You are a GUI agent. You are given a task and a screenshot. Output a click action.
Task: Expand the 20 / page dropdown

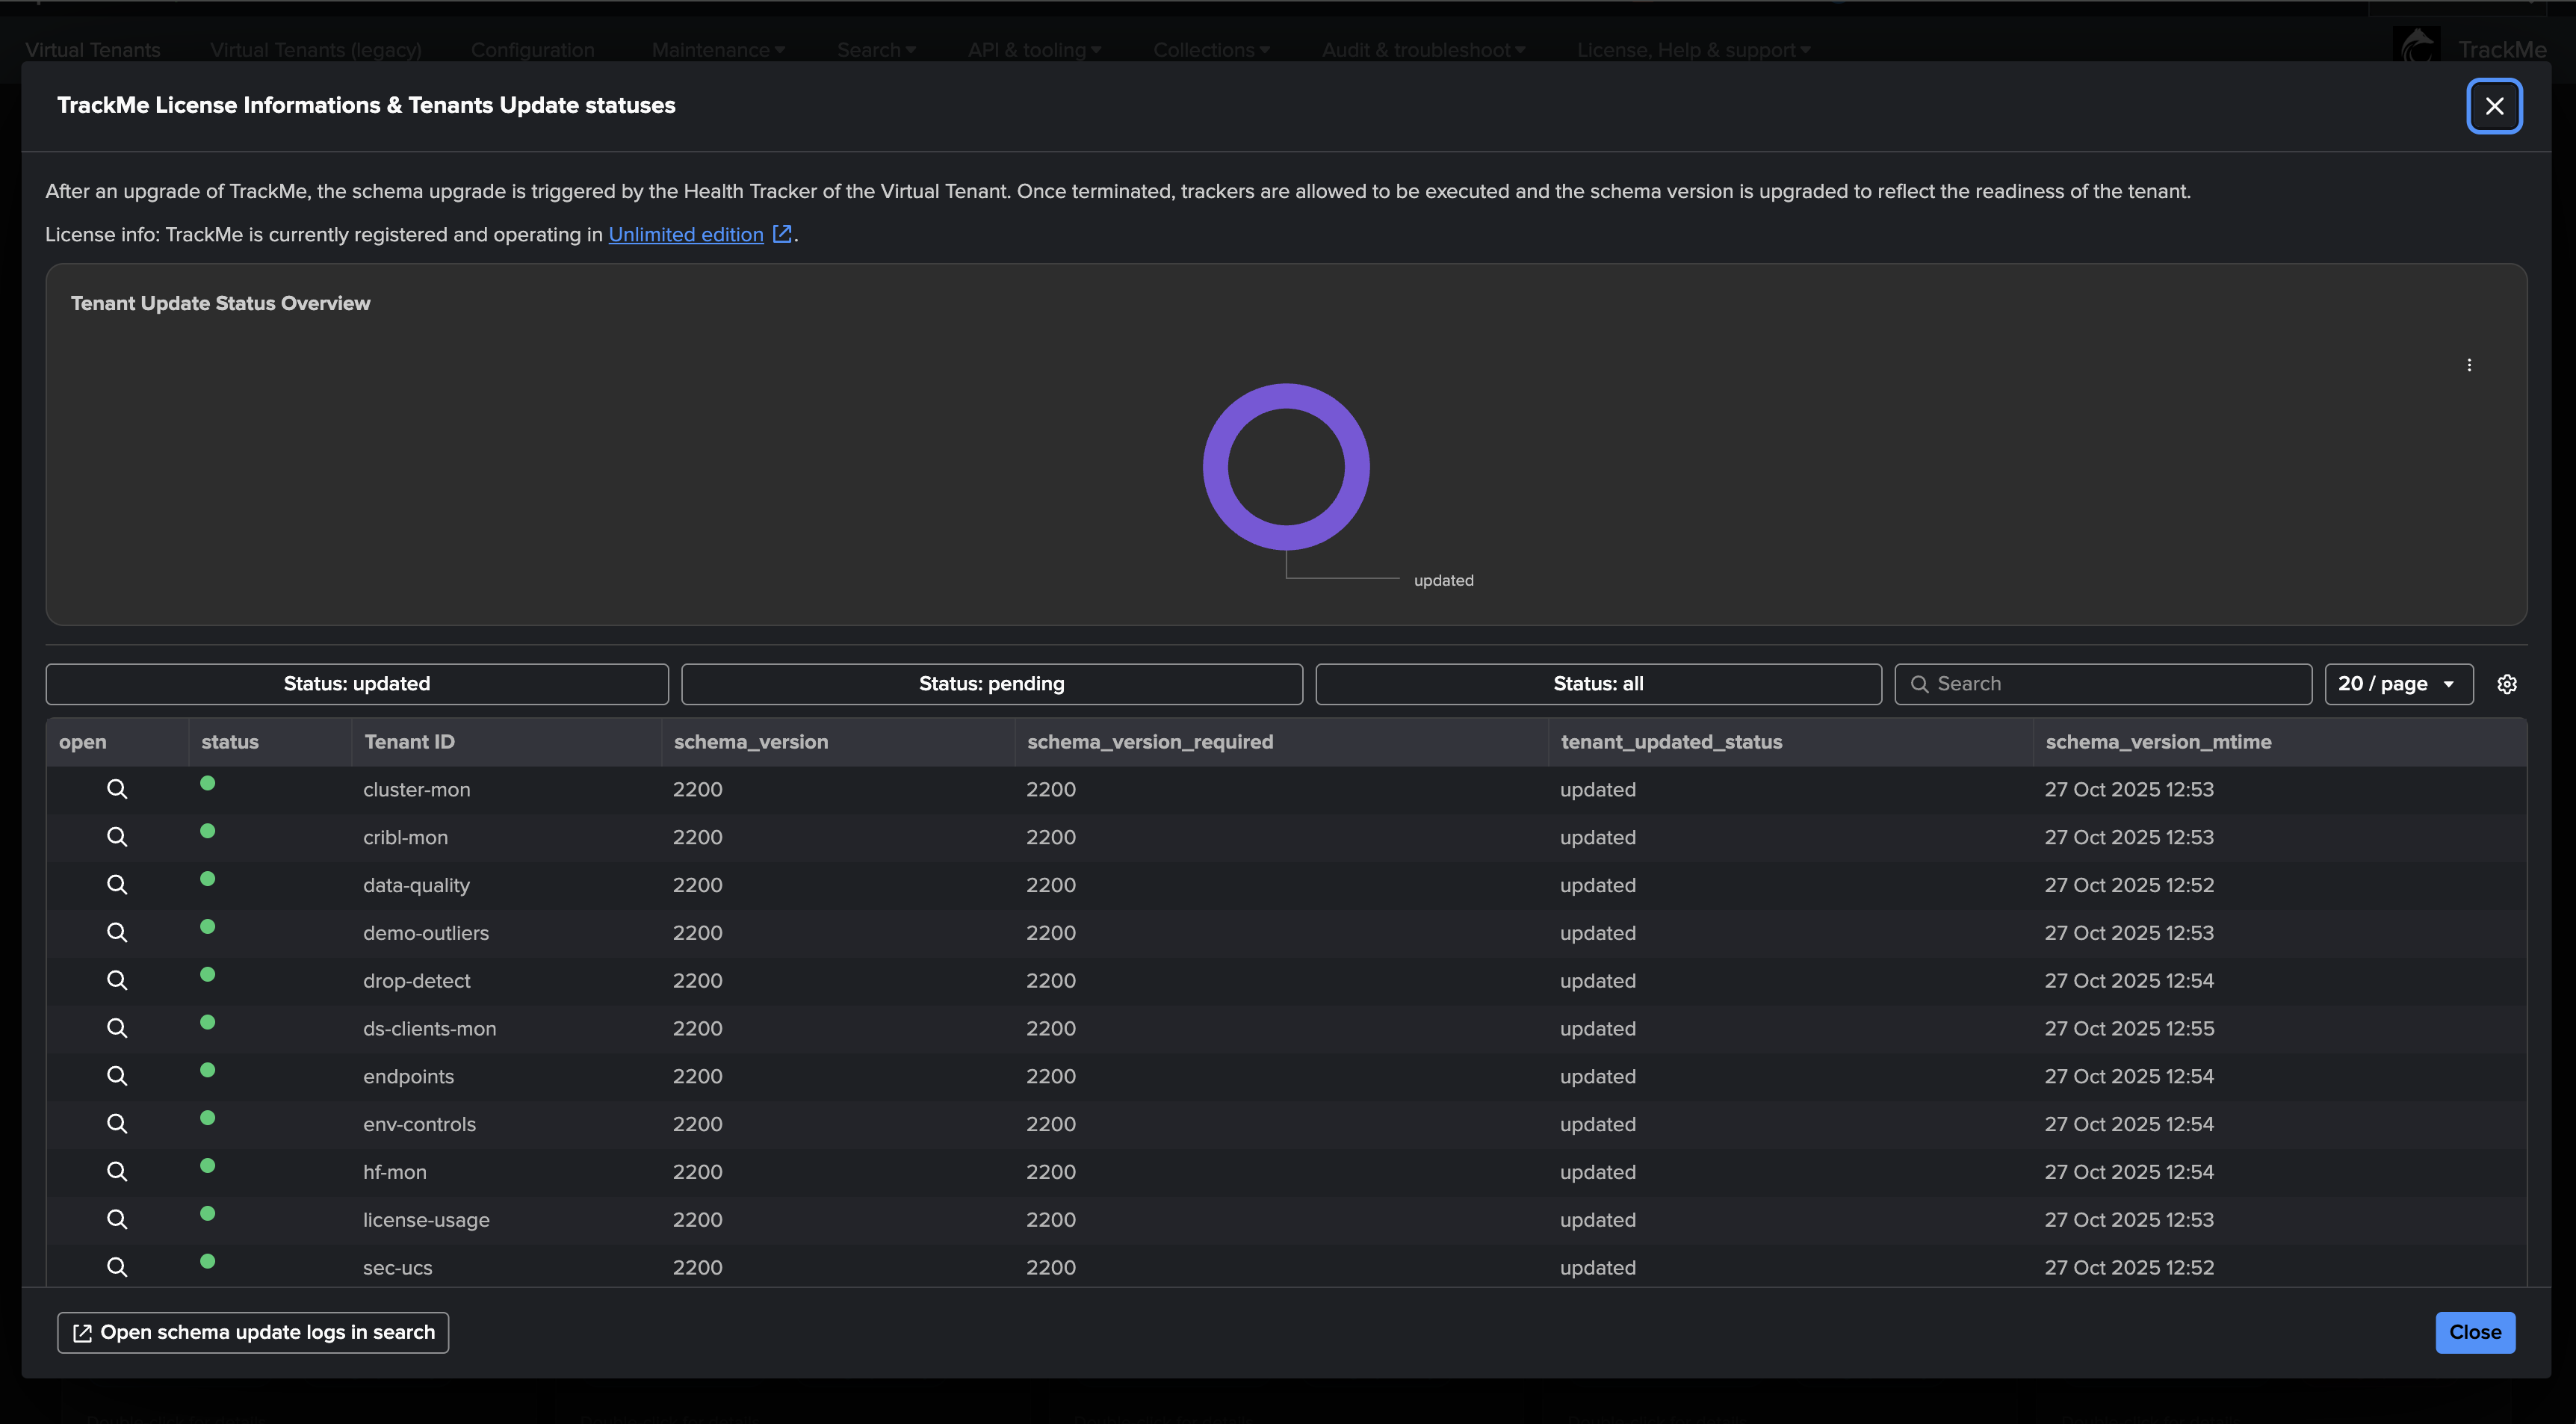point(2397,684)
